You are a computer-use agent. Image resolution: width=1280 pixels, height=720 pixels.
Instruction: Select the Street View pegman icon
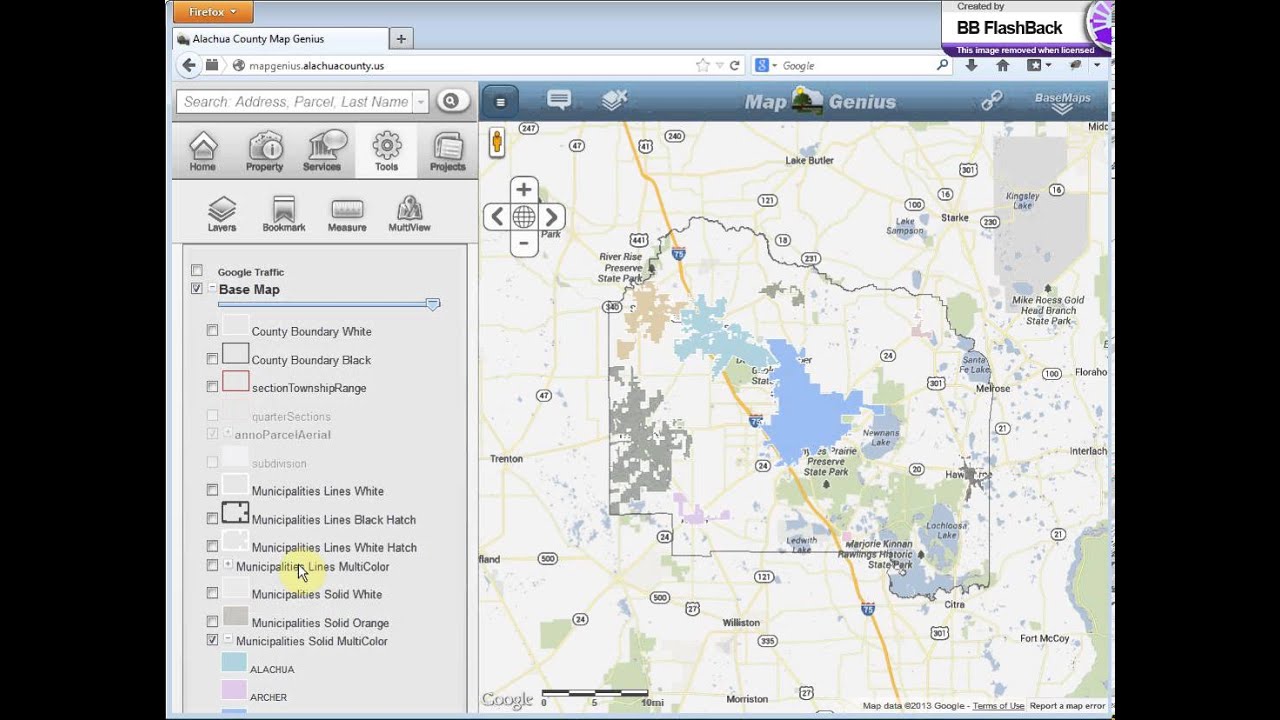(496, 142)
